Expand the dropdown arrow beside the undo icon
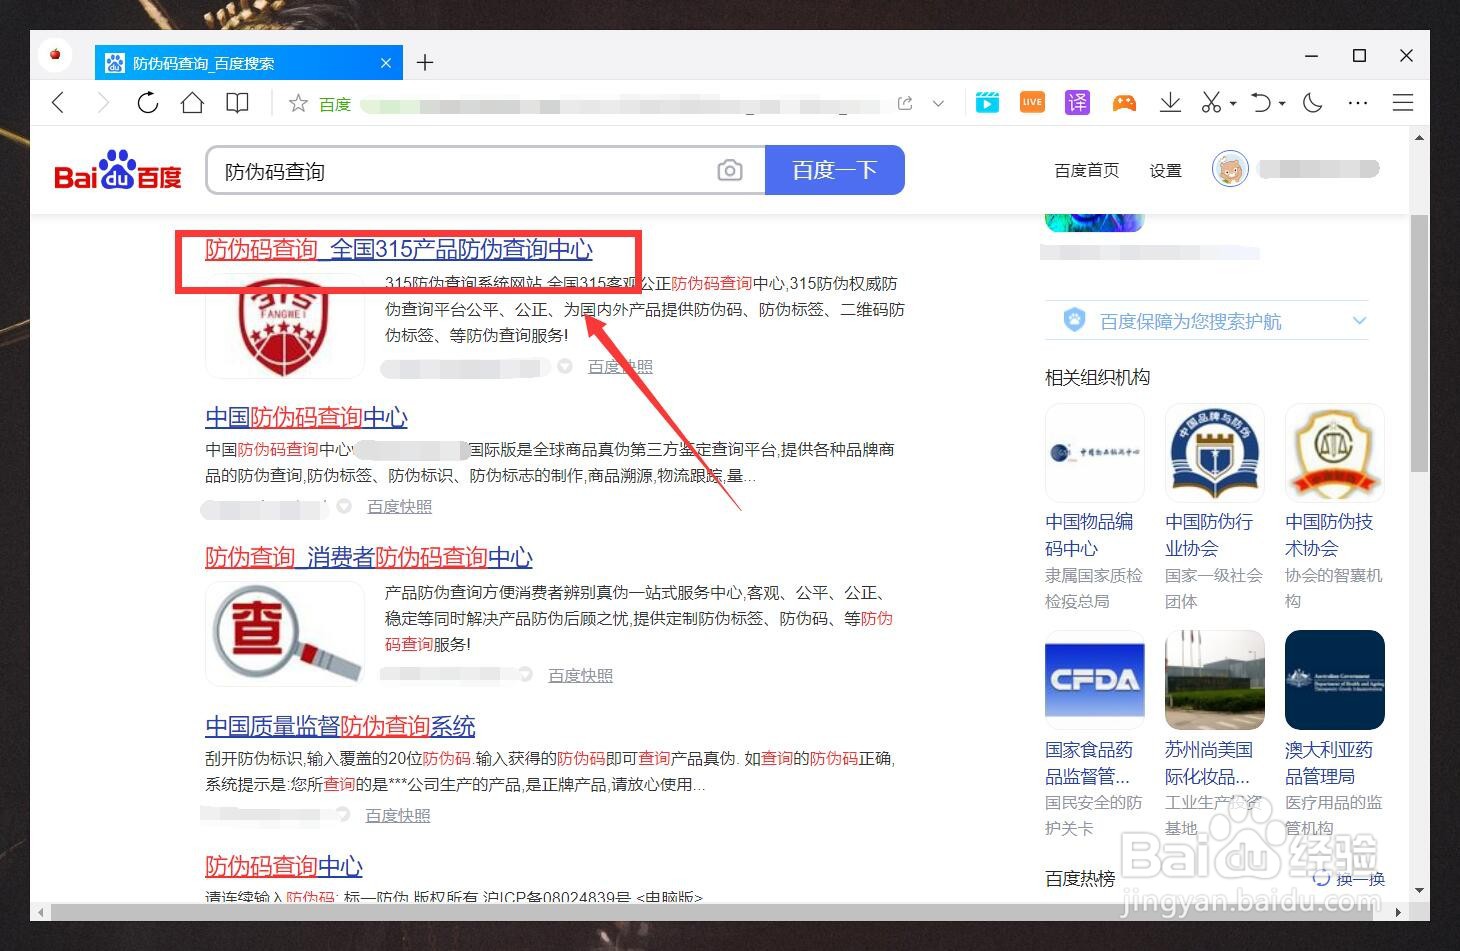 tap(1282, 103)
